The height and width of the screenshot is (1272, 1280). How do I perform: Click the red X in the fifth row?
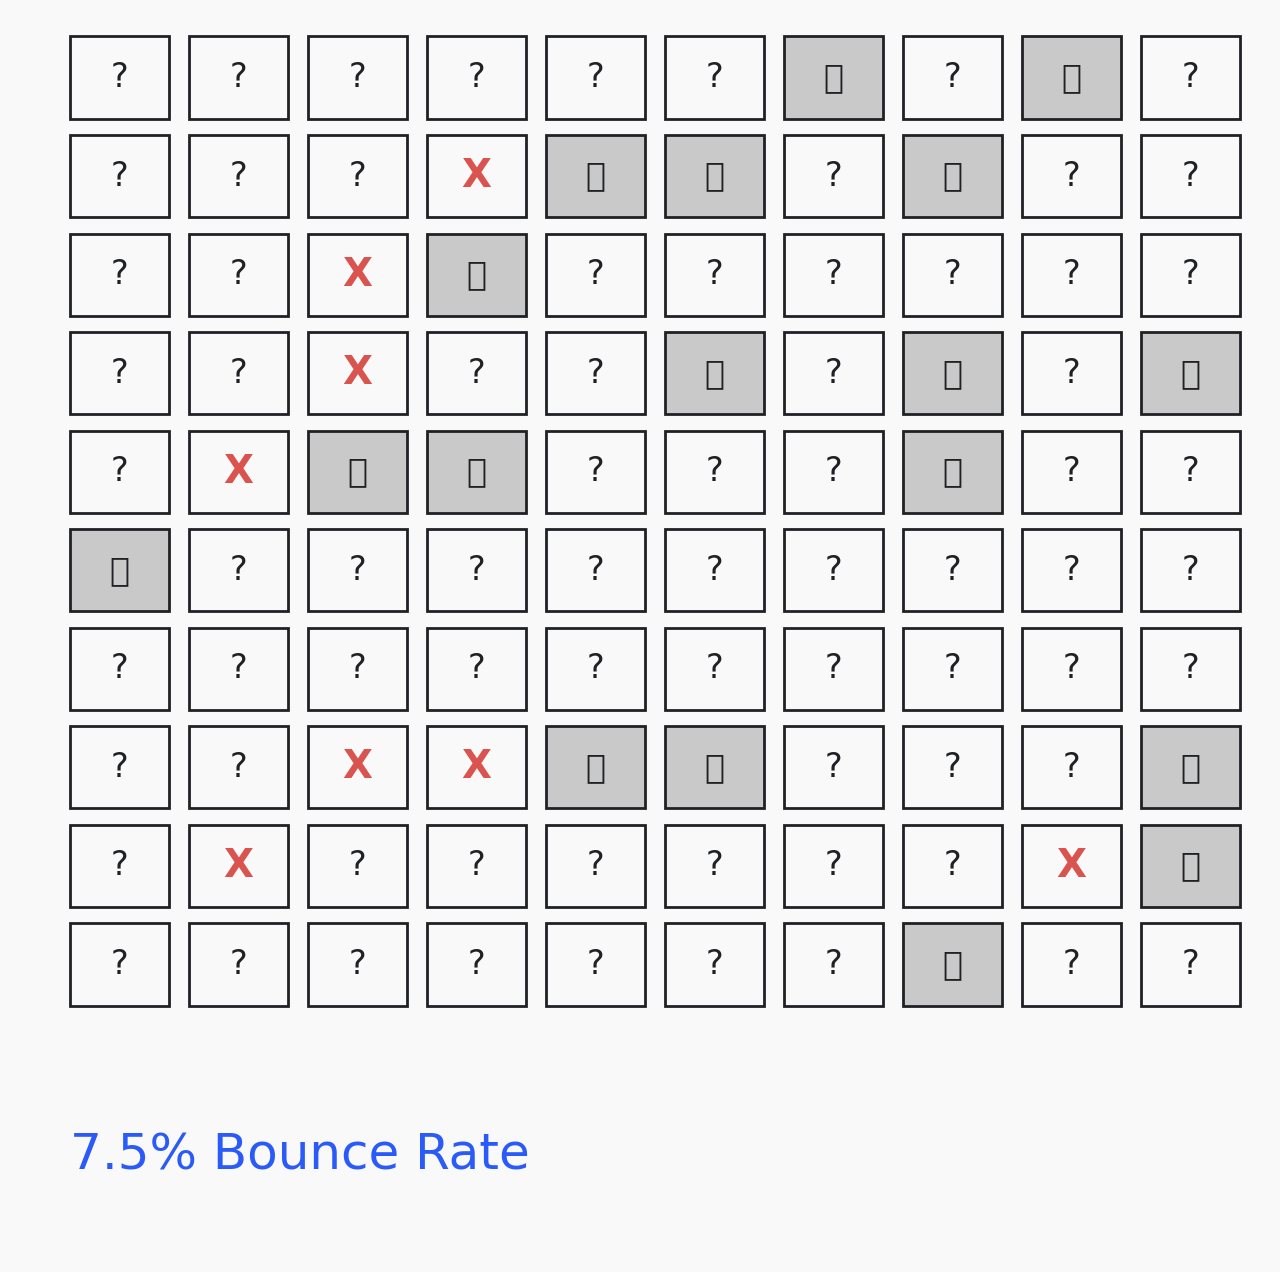(239, 472)
